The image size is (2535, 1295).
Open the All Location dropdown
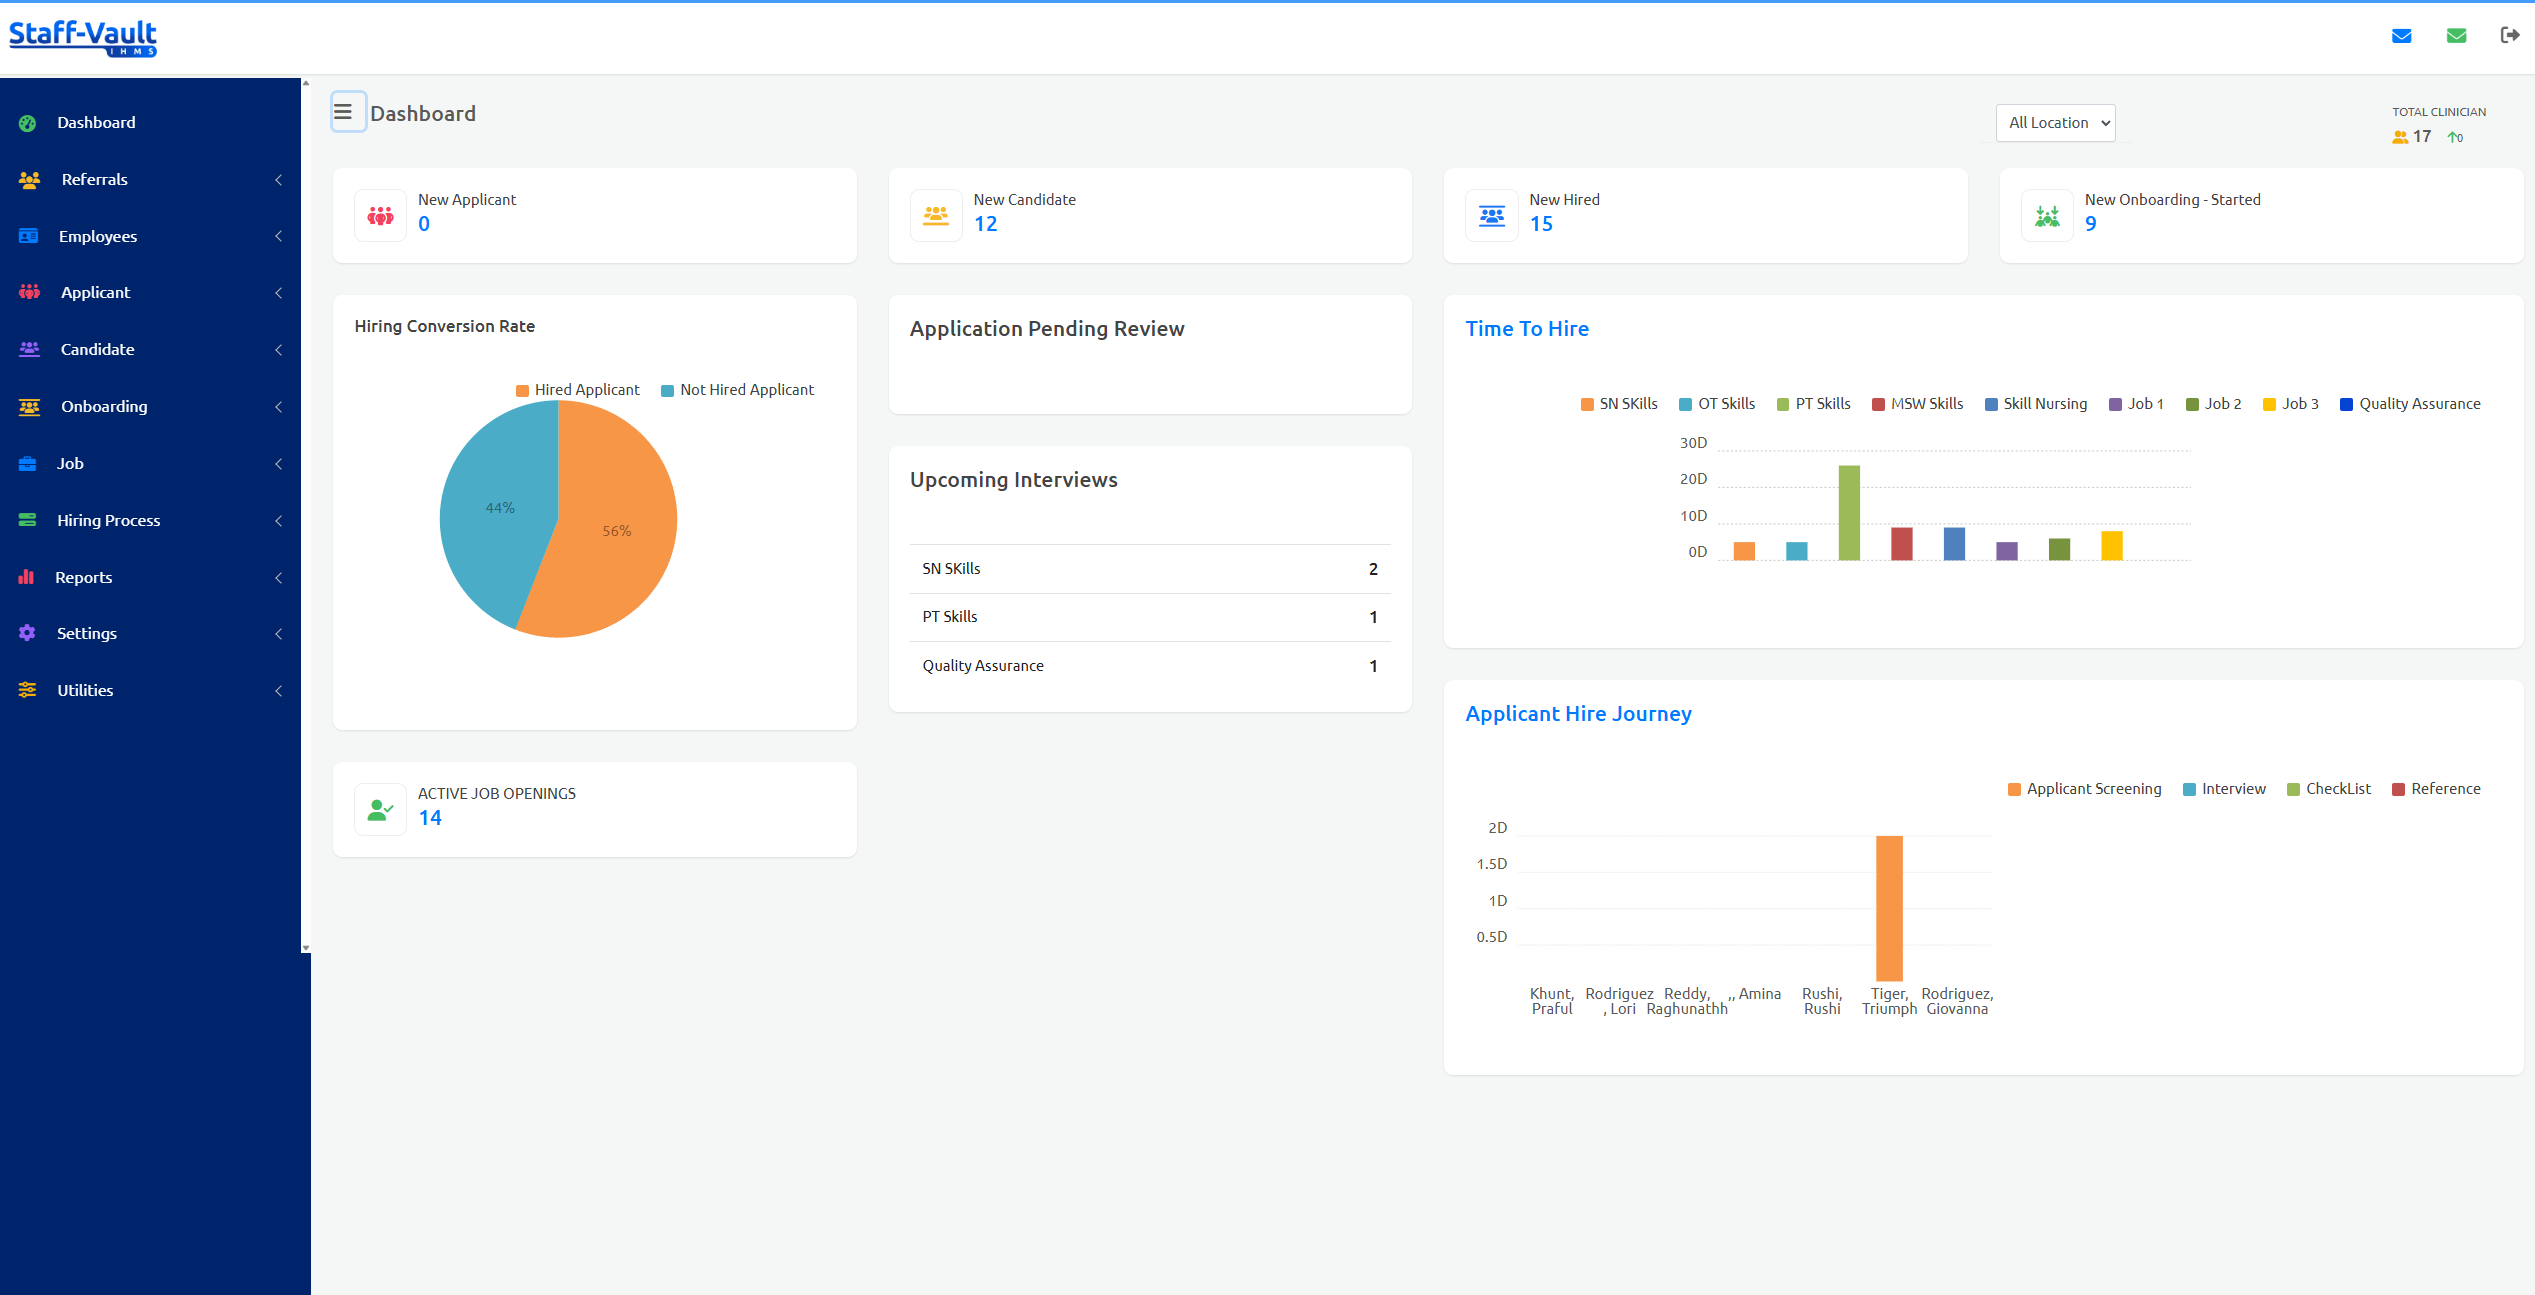2055,123
